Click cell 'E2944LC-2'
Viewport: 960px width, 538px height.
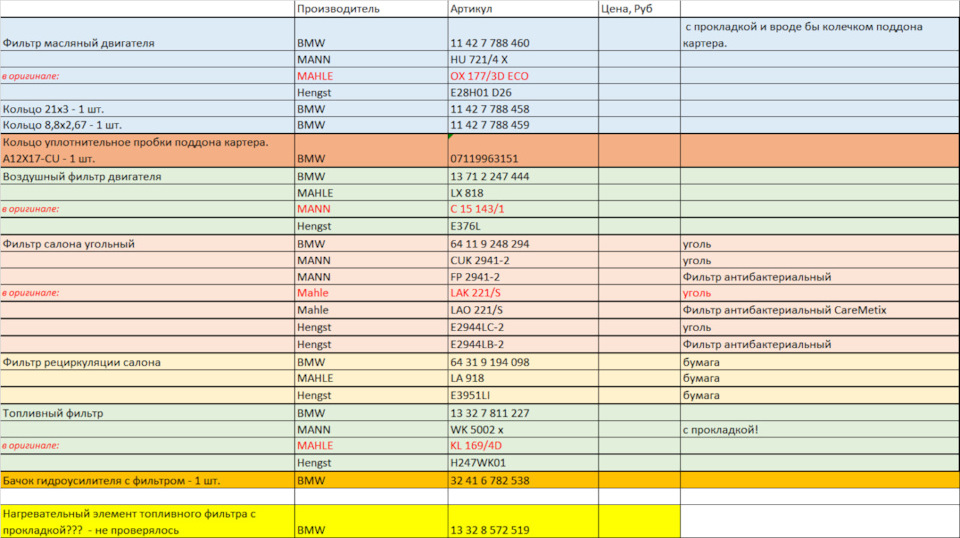pyautogui.click(x=523, y=327)
